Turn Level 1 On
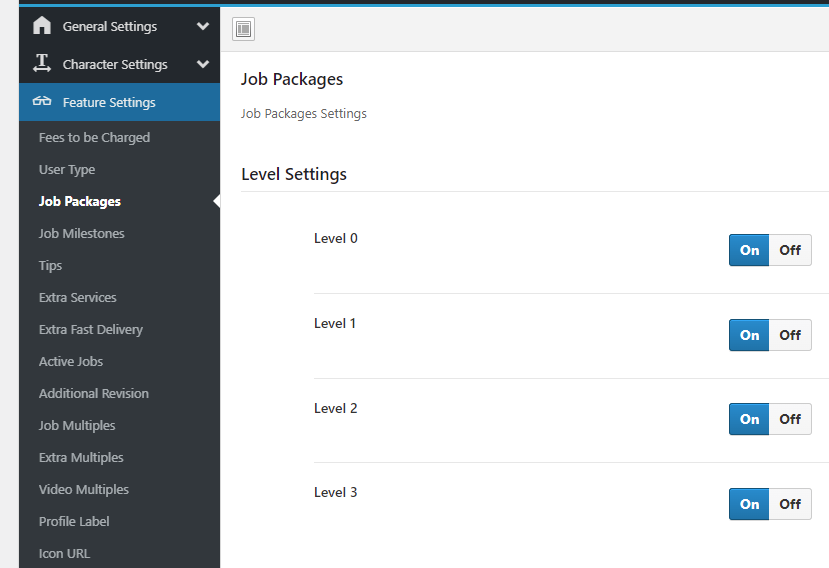The image size is (829, 568). coord(749,335)
